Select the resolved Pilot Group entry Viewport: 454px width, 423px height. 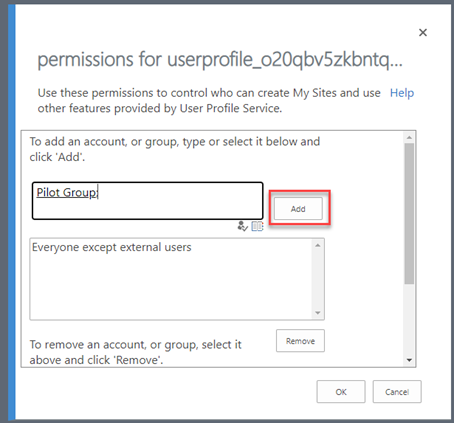pos(66,193)
